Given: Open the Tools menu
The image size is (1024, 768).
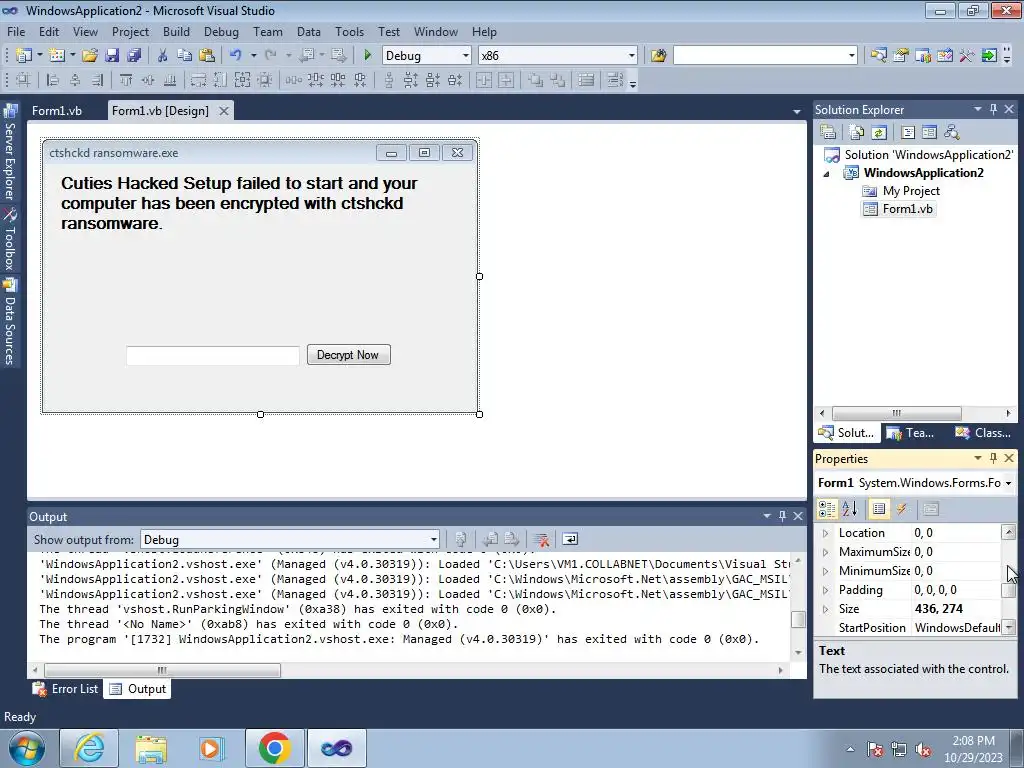Looking at the screenshot, I should 349,31.
